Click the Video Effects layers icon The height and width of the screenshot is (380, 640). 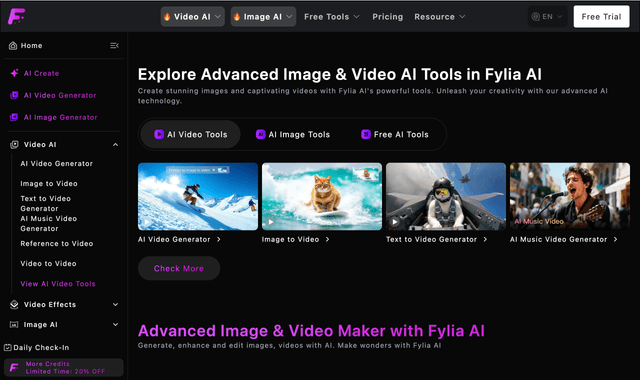[14, 304]
